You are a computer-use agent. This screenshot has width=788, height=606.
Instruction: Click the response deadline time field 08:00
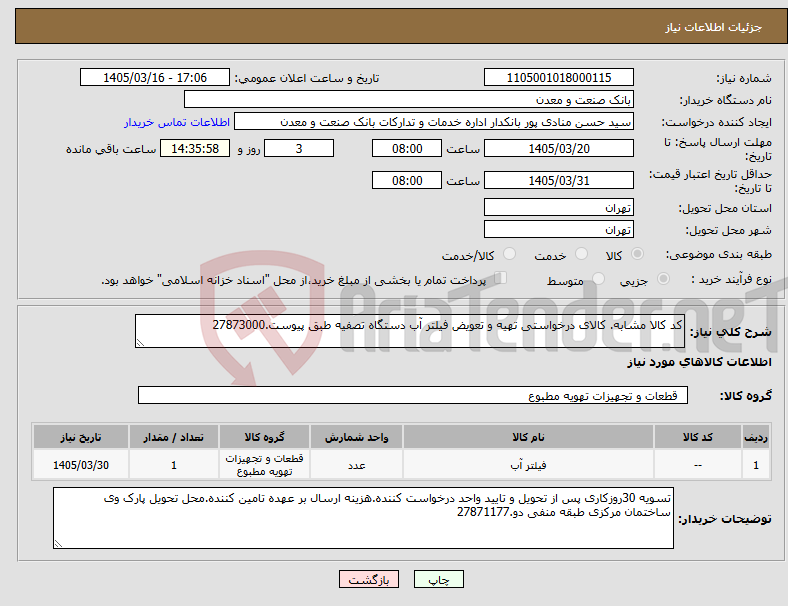[x=407, y=149]
